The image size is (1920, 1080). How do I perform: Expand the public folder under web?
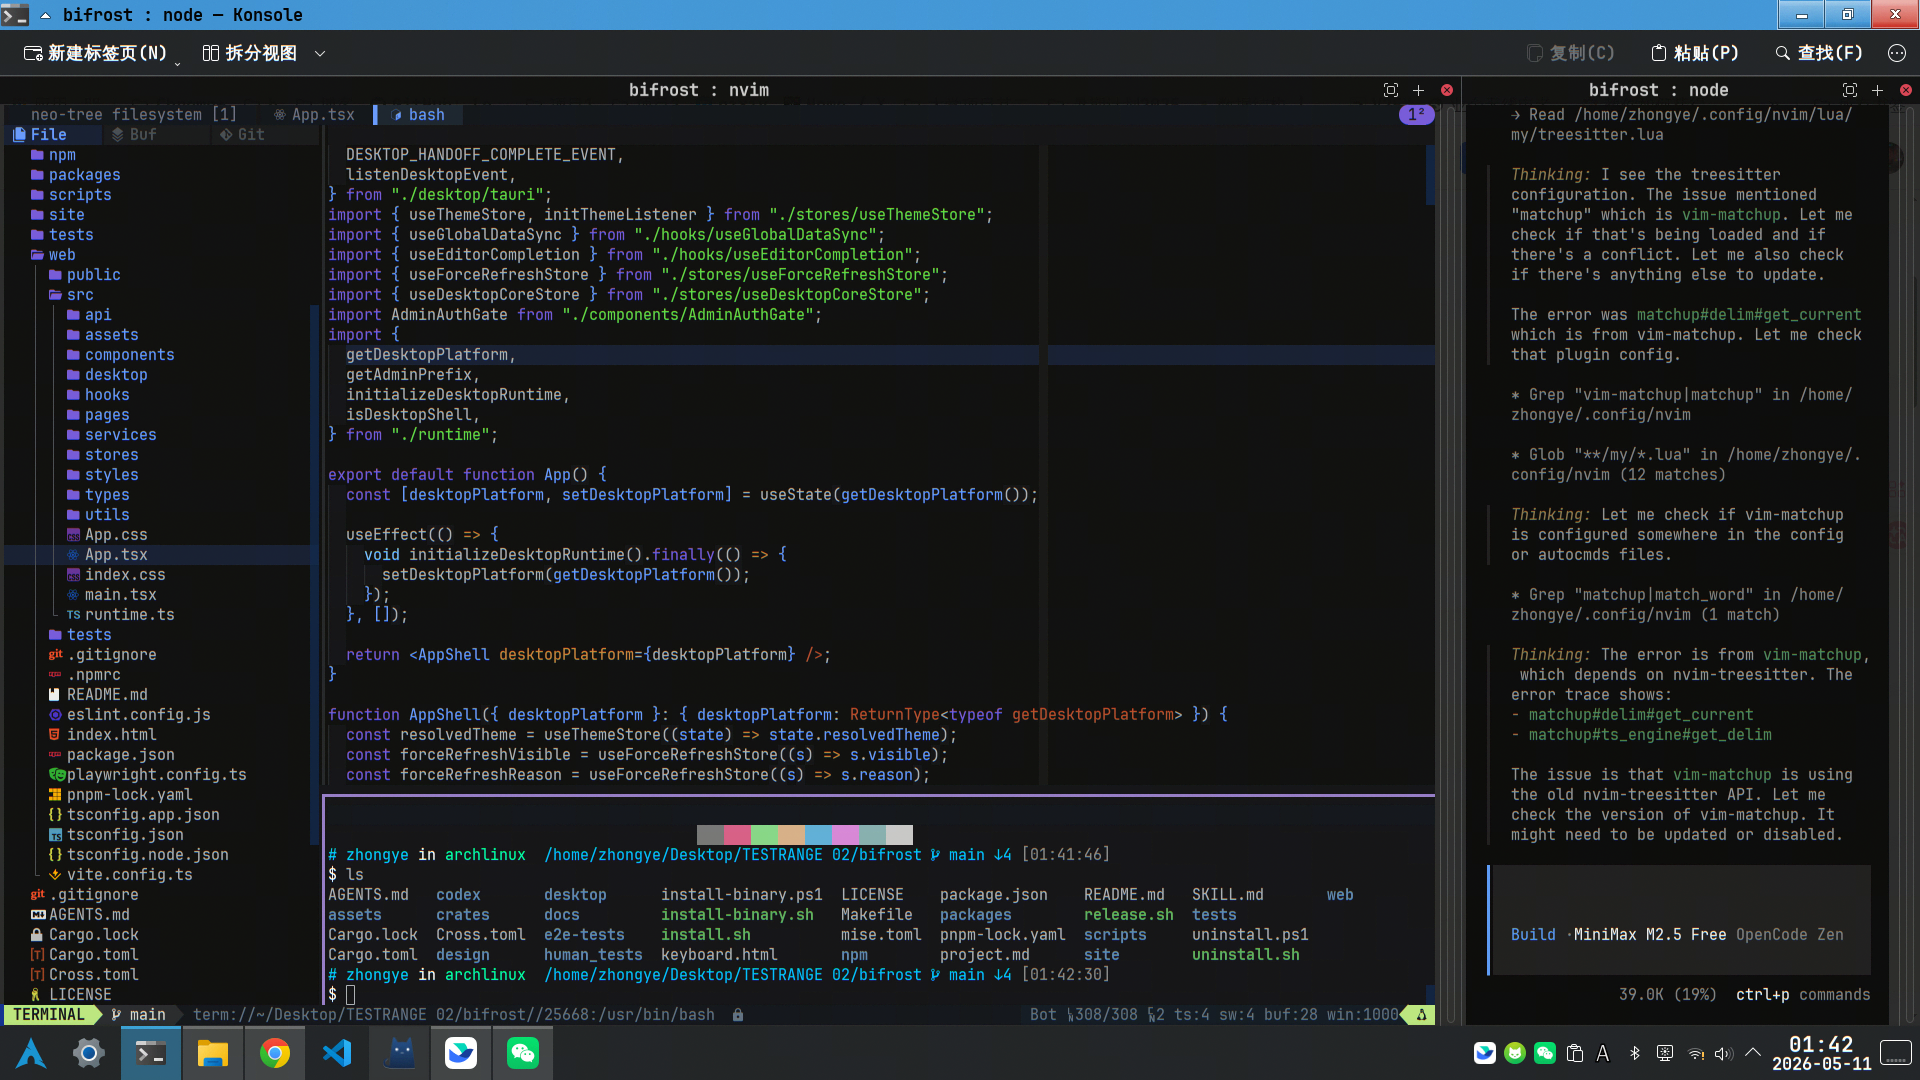[x=84, y=275]
